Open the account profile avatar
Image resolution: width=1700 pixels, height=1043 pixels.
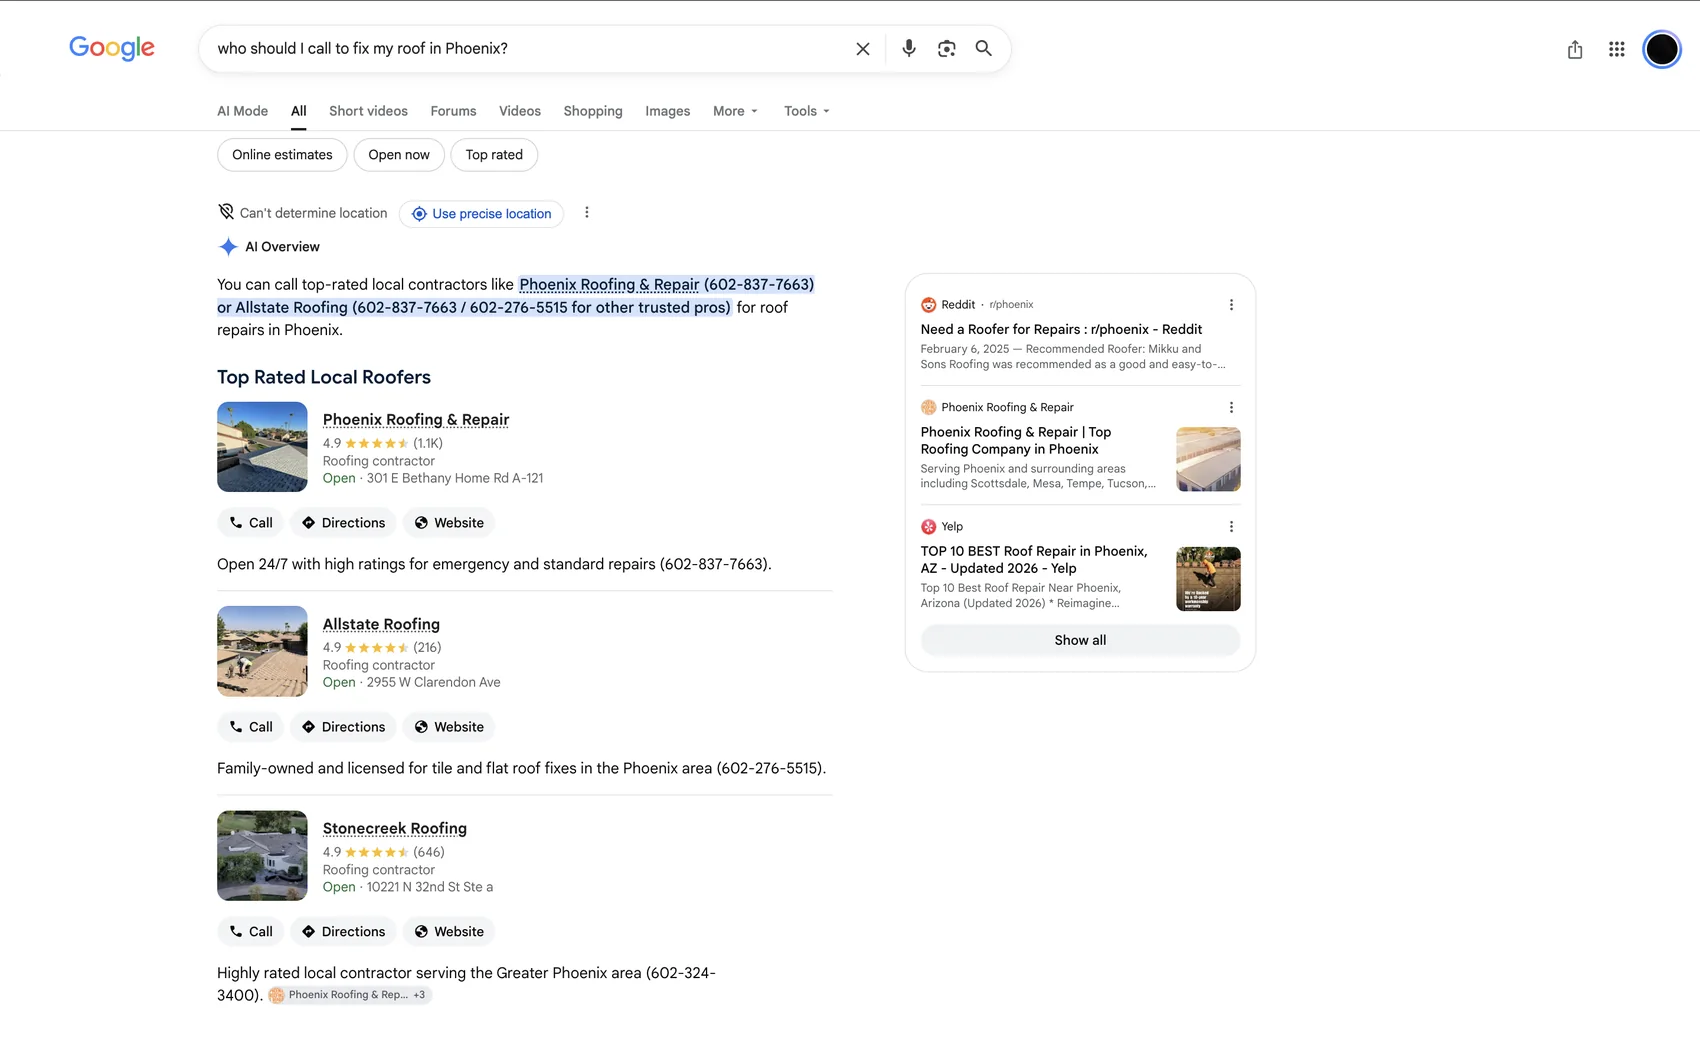[1662, 49]
